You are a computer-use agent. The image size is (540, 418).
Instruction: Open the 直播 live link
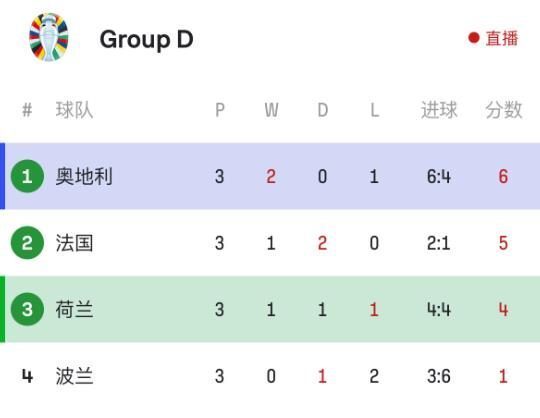(x=502, y=38)
